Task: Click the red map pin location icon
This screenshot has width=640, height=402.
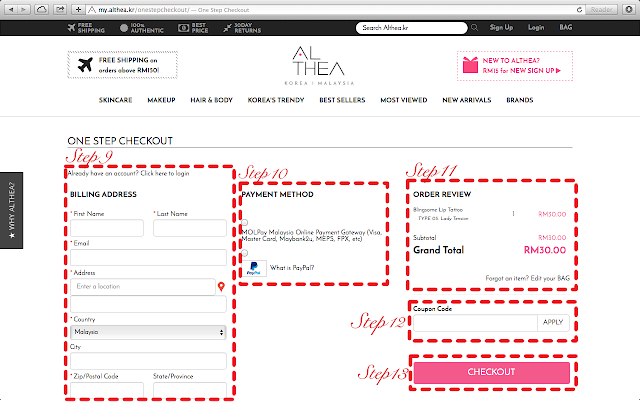Action: click(x=221, y=287)
